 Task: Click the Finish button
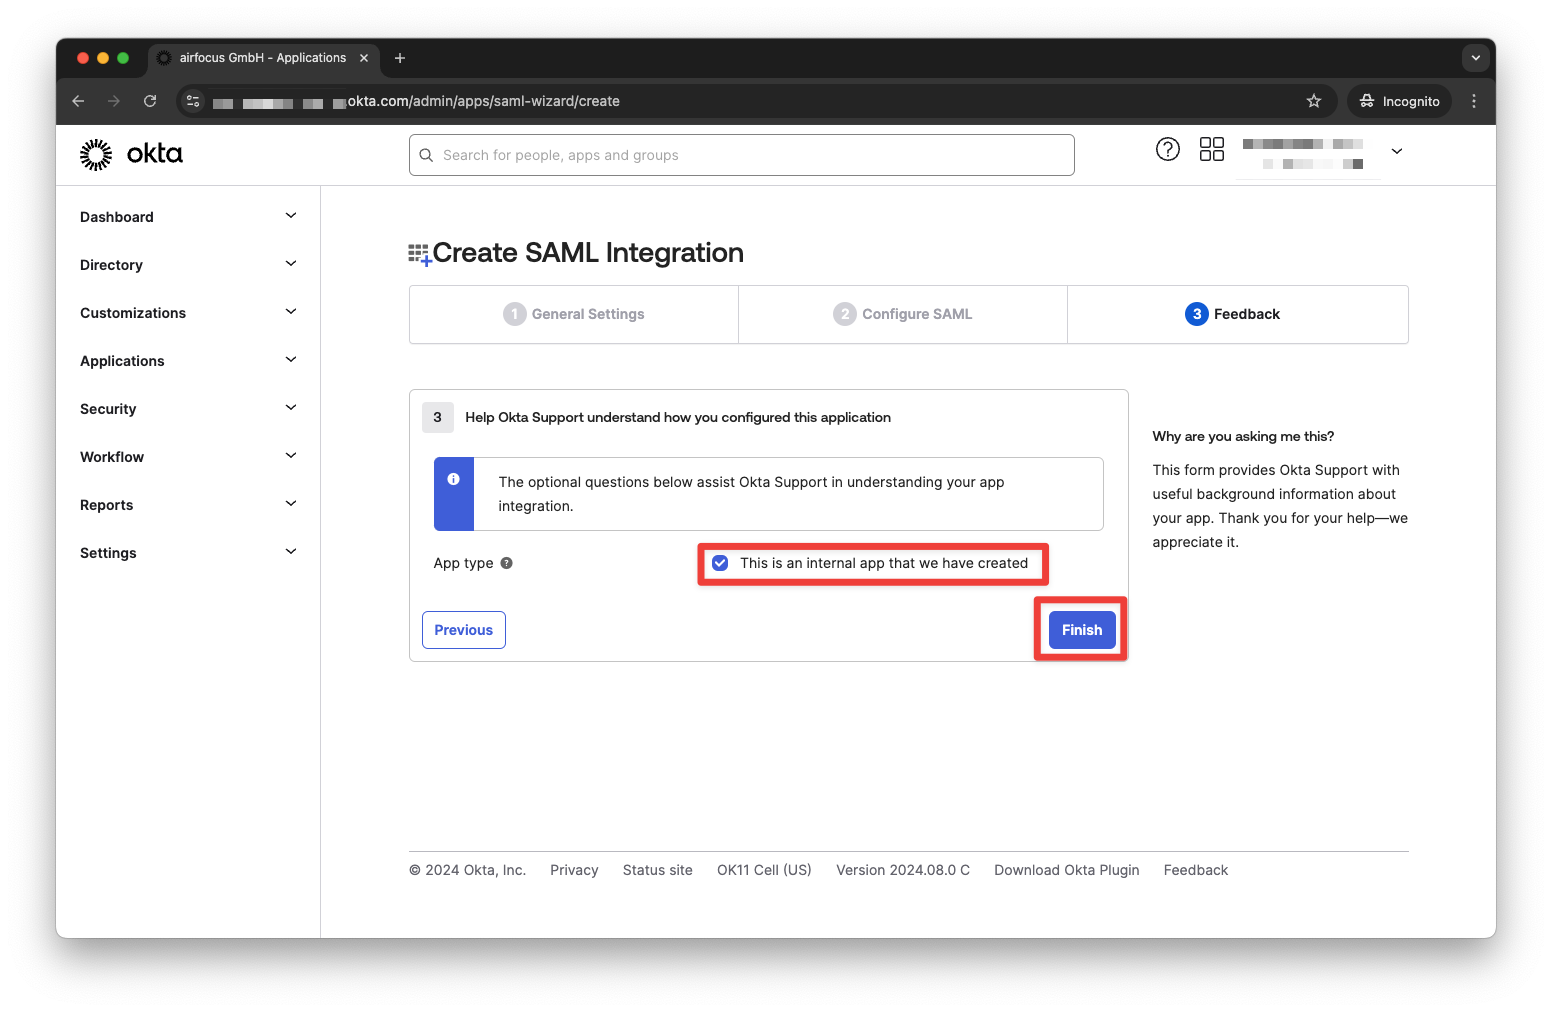click(x=1082, y=630)
